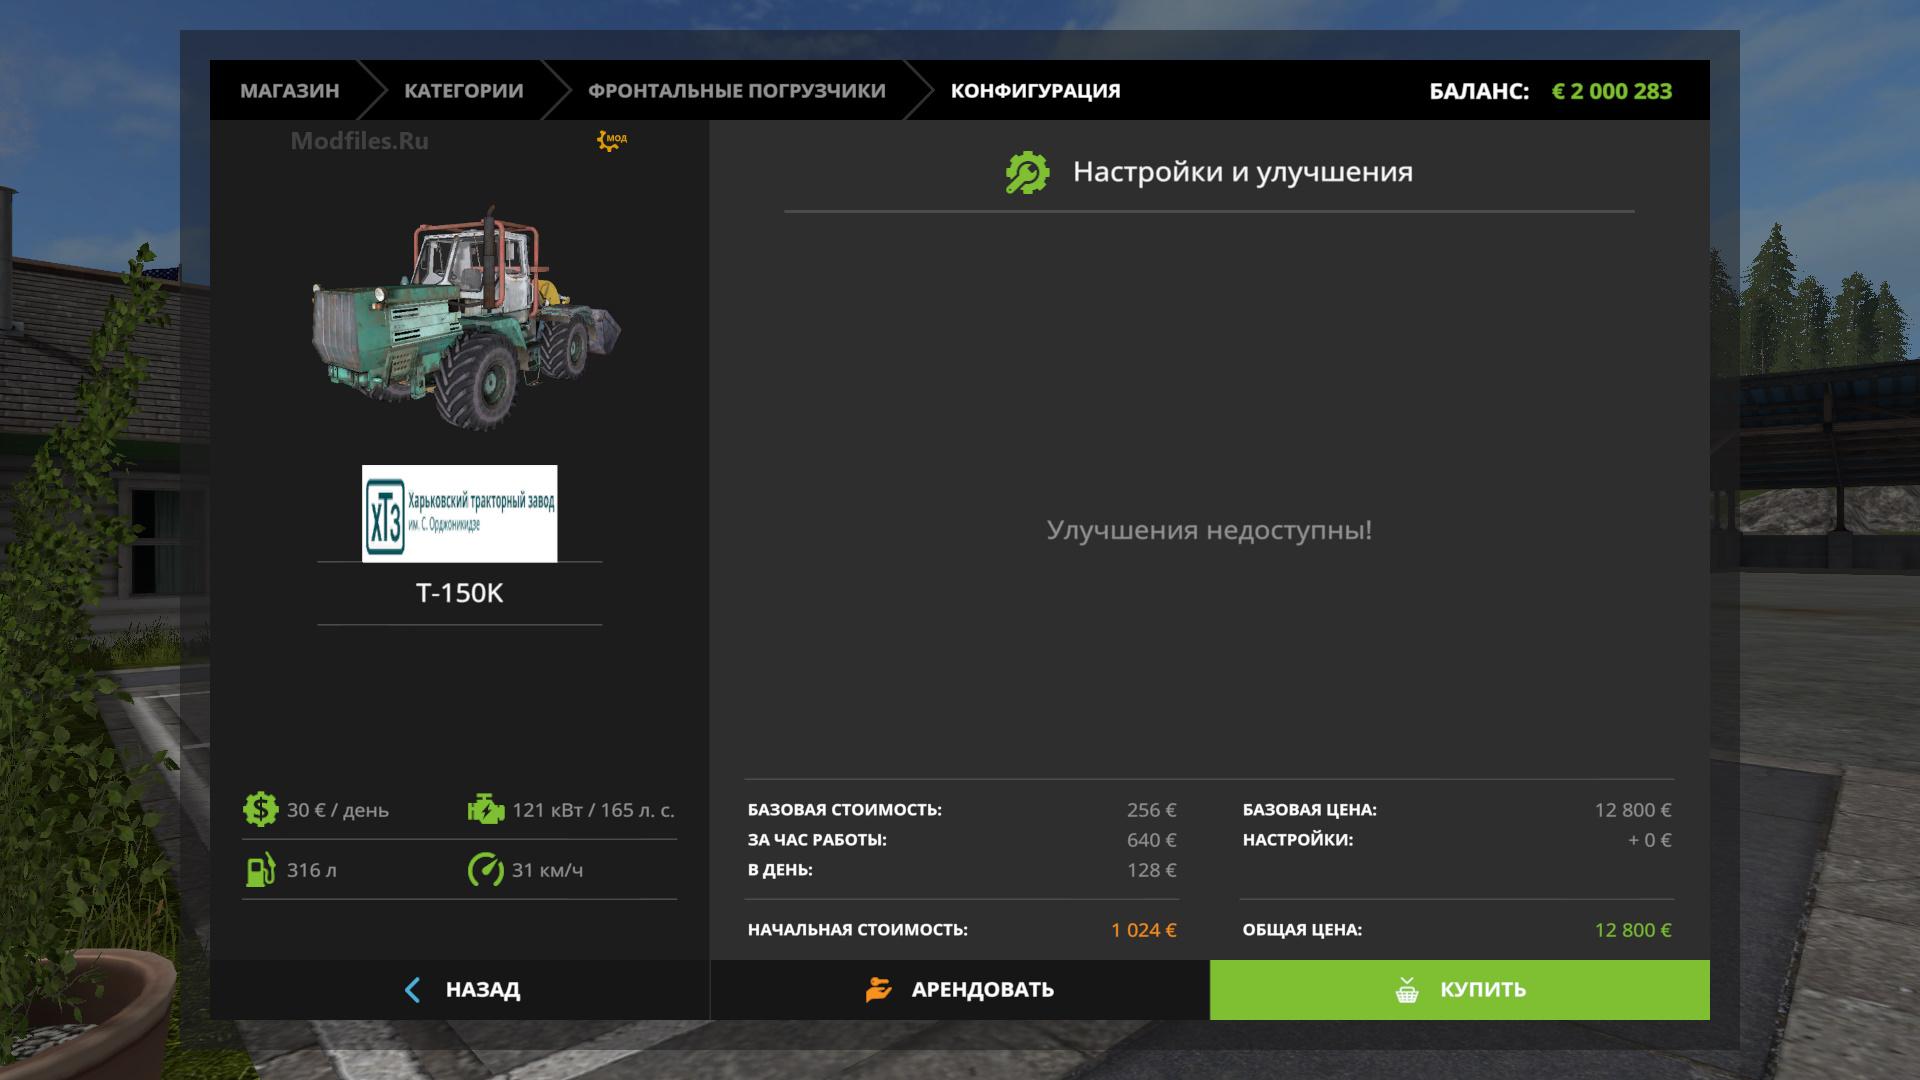The image size is (1920, 1080).
Task: Select ФРОНТАЛЬНЫЕ ПОГРУЗЧИКИ breadcrumb
Action: (x=736, y=91)
